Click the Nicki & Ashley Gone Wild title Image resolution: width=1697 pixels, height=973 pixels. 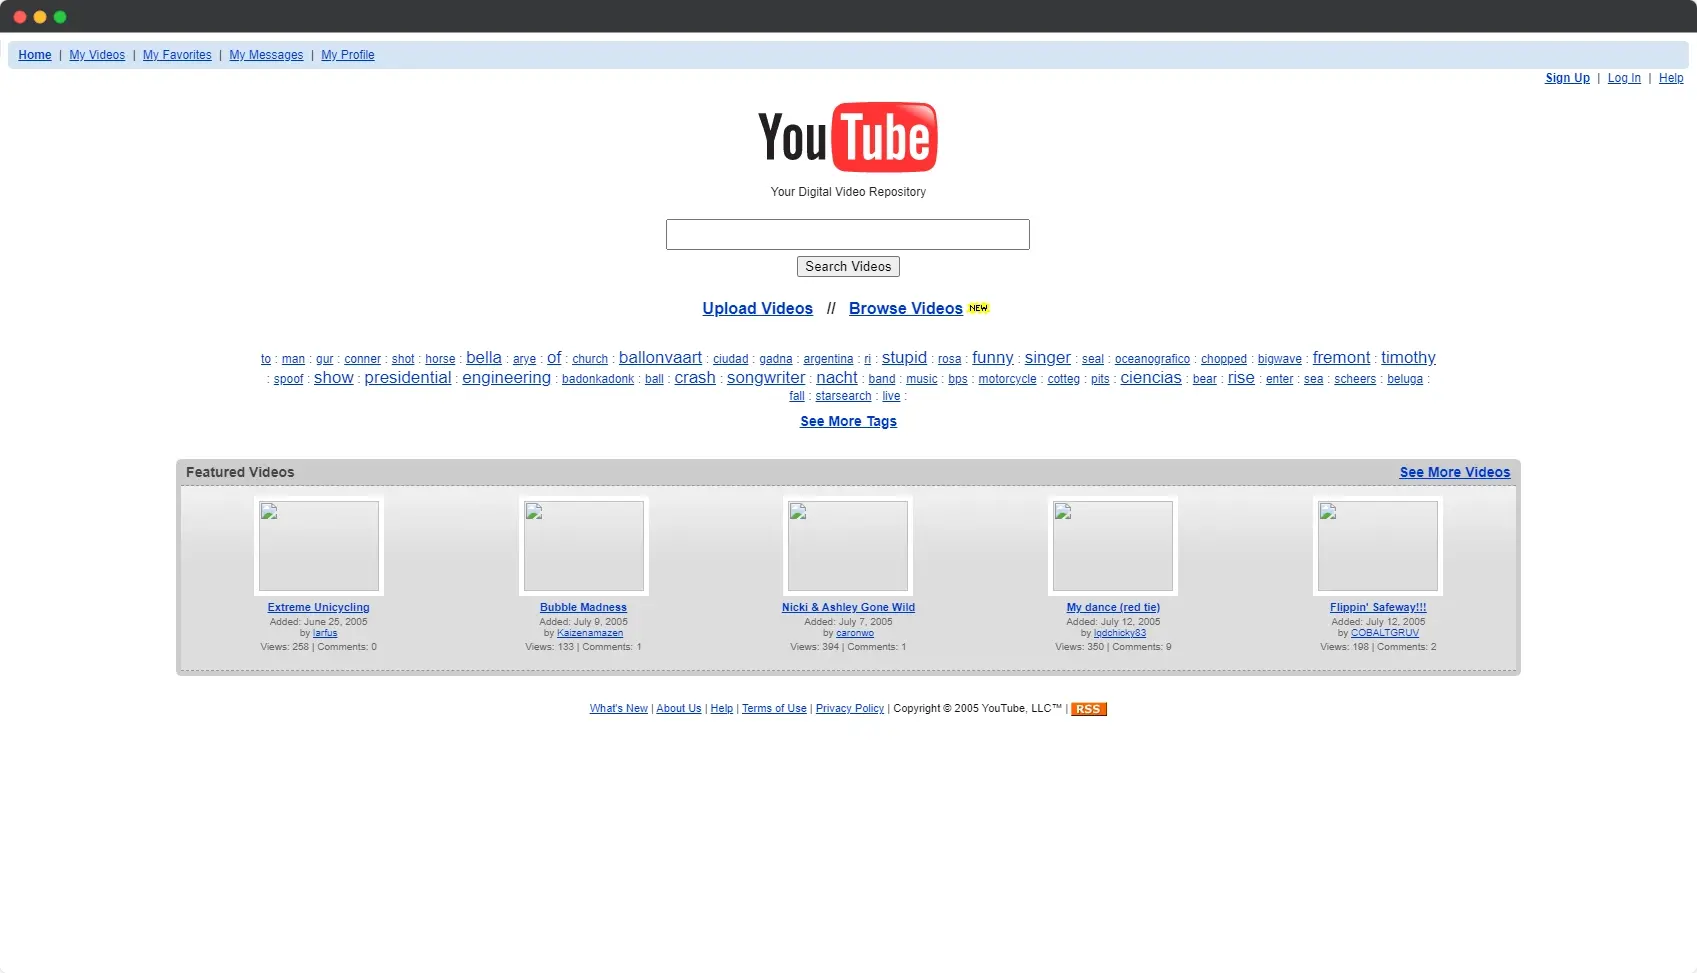click(x=848, y=607)
